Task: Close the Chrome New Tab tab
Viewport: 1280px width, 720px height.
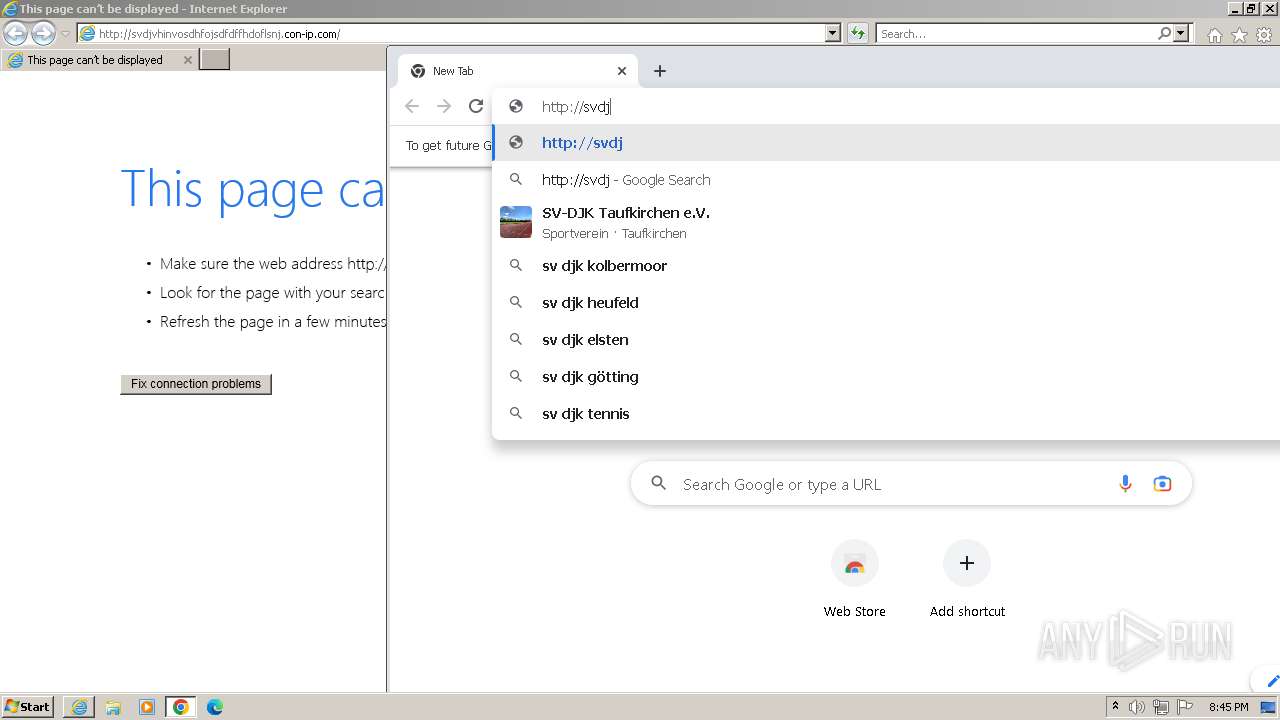Action: tap(622, 71)
